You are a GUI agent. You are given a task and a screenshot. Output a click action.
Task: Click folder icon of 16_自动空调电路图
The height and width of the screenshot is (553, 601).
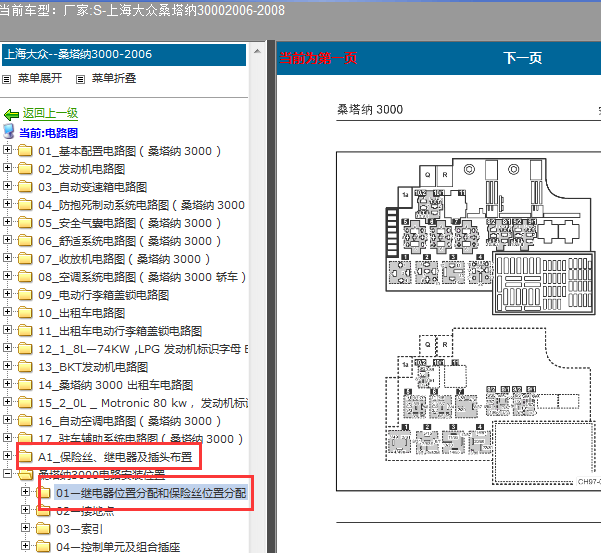coord(25,421)
